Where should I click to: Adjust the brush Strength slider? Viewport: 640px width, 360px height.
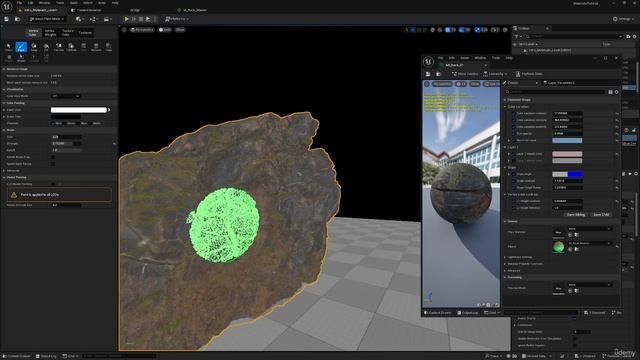(66, 144)
